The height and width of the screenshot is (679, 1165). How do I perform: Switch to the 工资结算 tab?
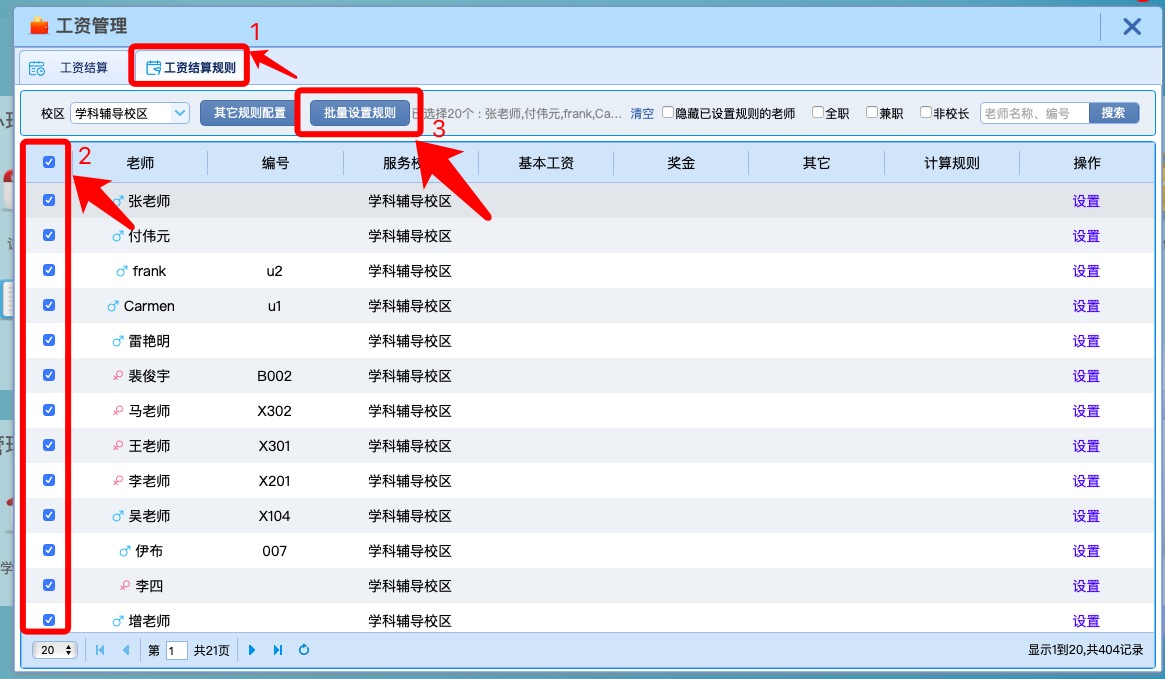(x=72, y=68)
